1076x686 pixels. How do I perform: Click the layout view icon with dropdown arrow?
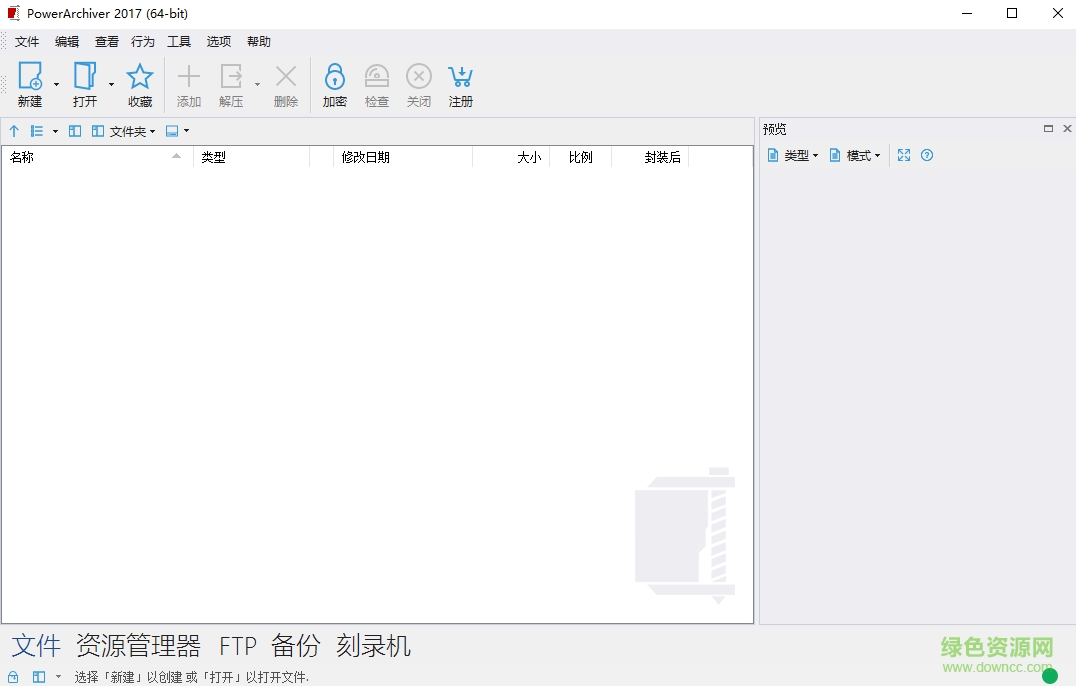tap(176, 131)
